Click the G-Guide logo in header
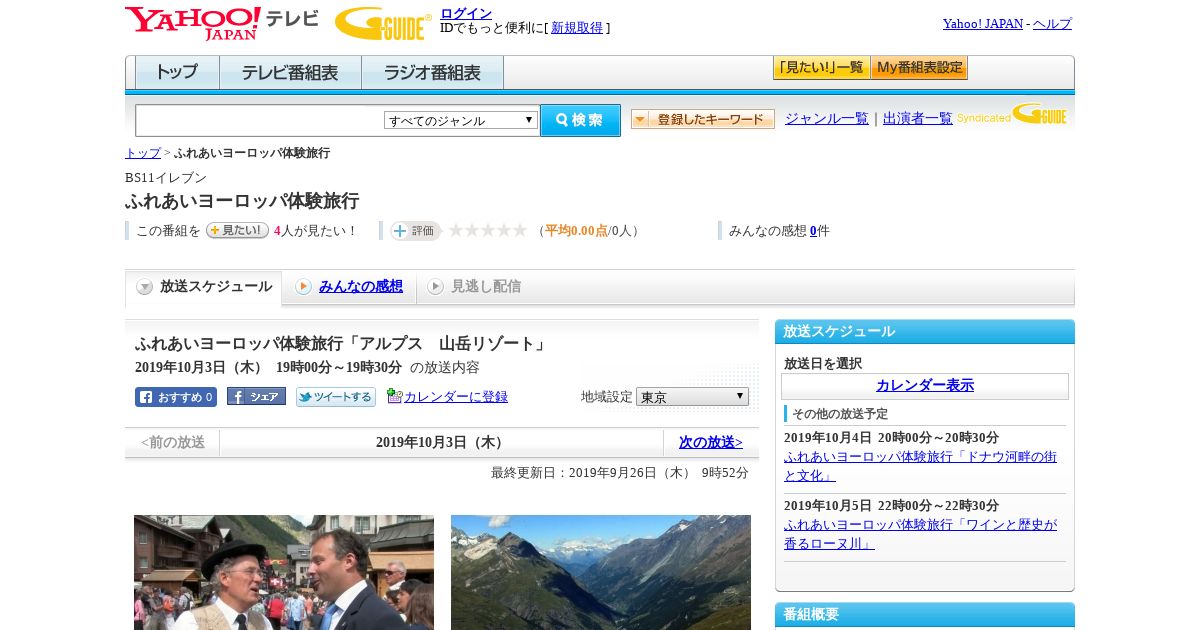The height and width of the screenshot is (630, 1200). pyautogui.click(x=383, y=24)
